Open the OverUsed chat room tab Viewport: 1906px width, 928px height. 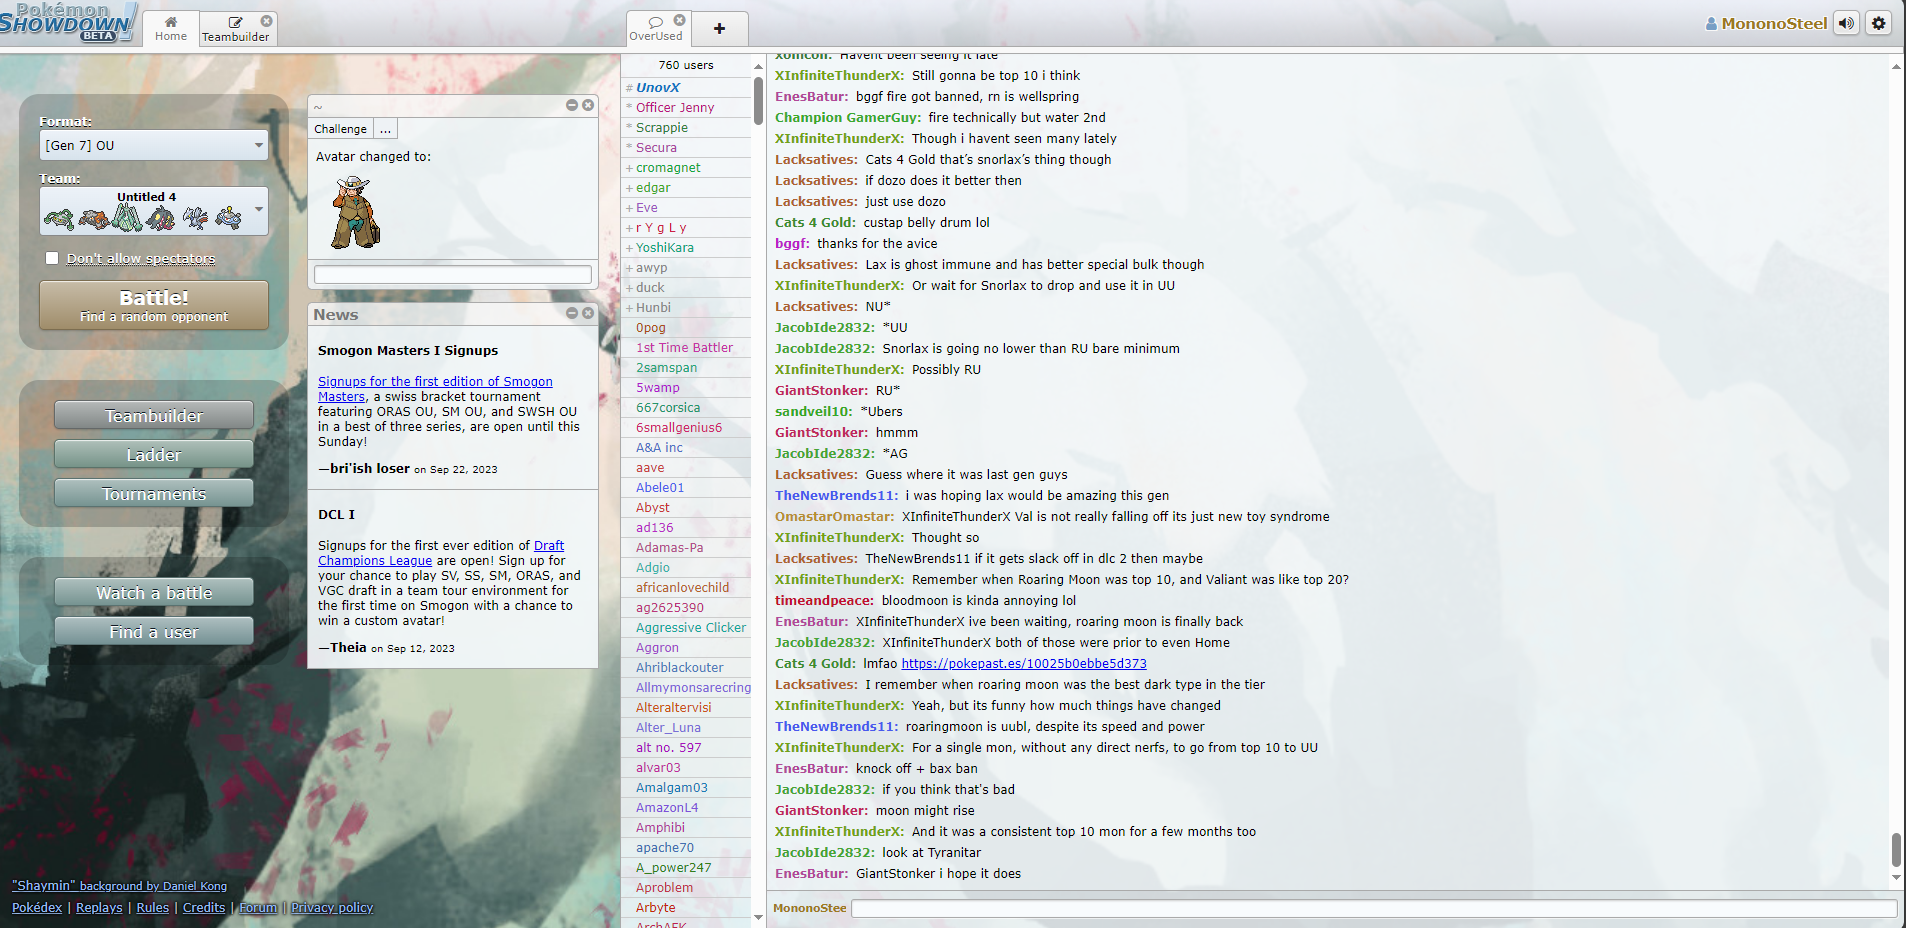(x=656, y=28)
